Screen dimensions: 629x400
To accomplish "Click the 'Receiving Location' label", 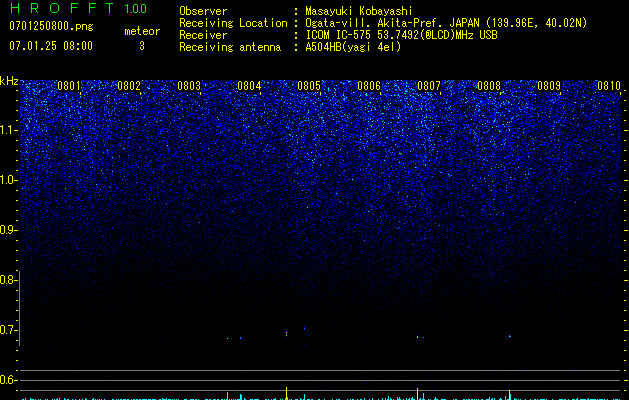I will click(x=233, y=23).
